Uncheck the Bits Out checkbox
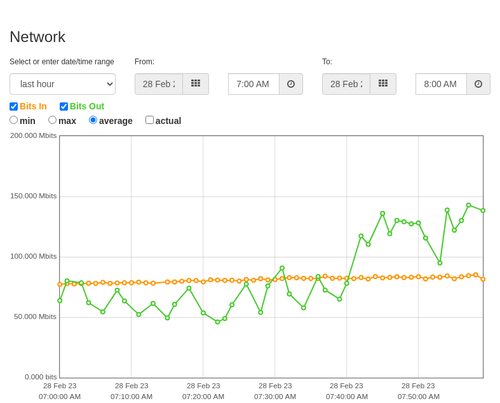 (x=64, y=106)
